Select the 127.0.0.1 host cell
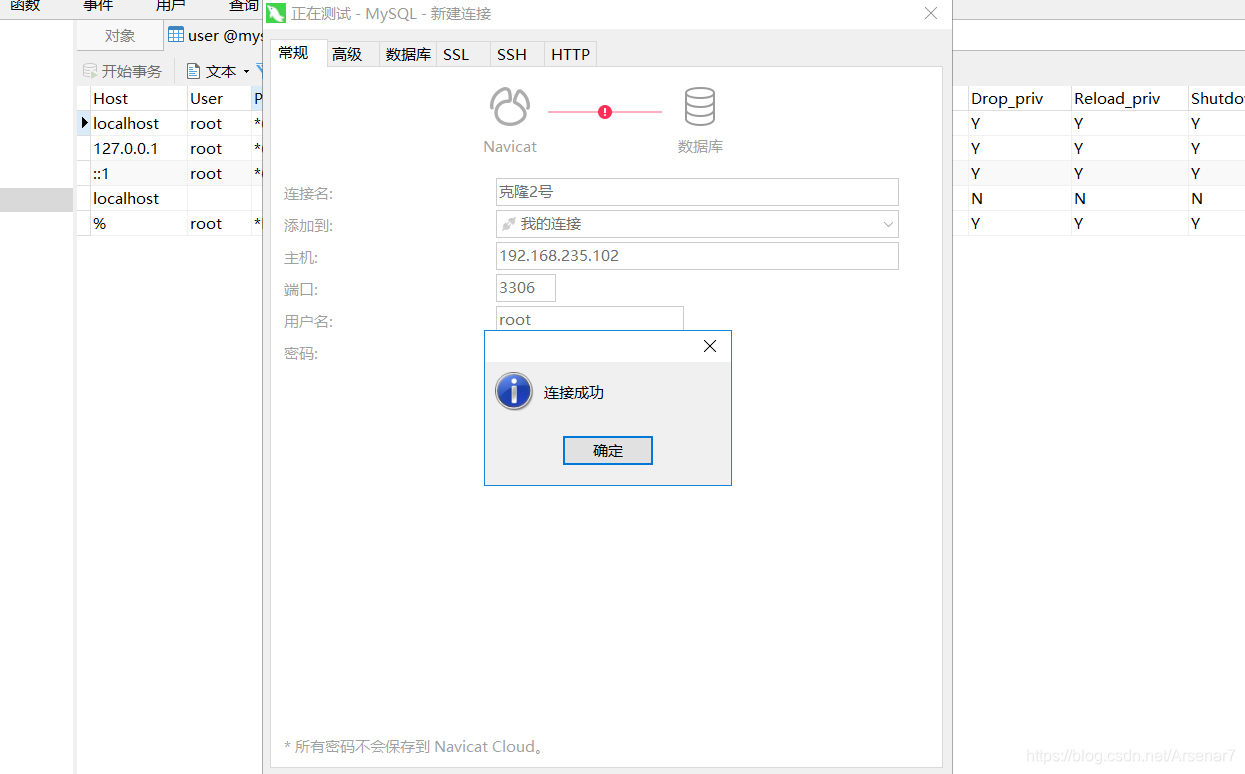The width and height of the screenshot is (1245, 774). point(138,148)
